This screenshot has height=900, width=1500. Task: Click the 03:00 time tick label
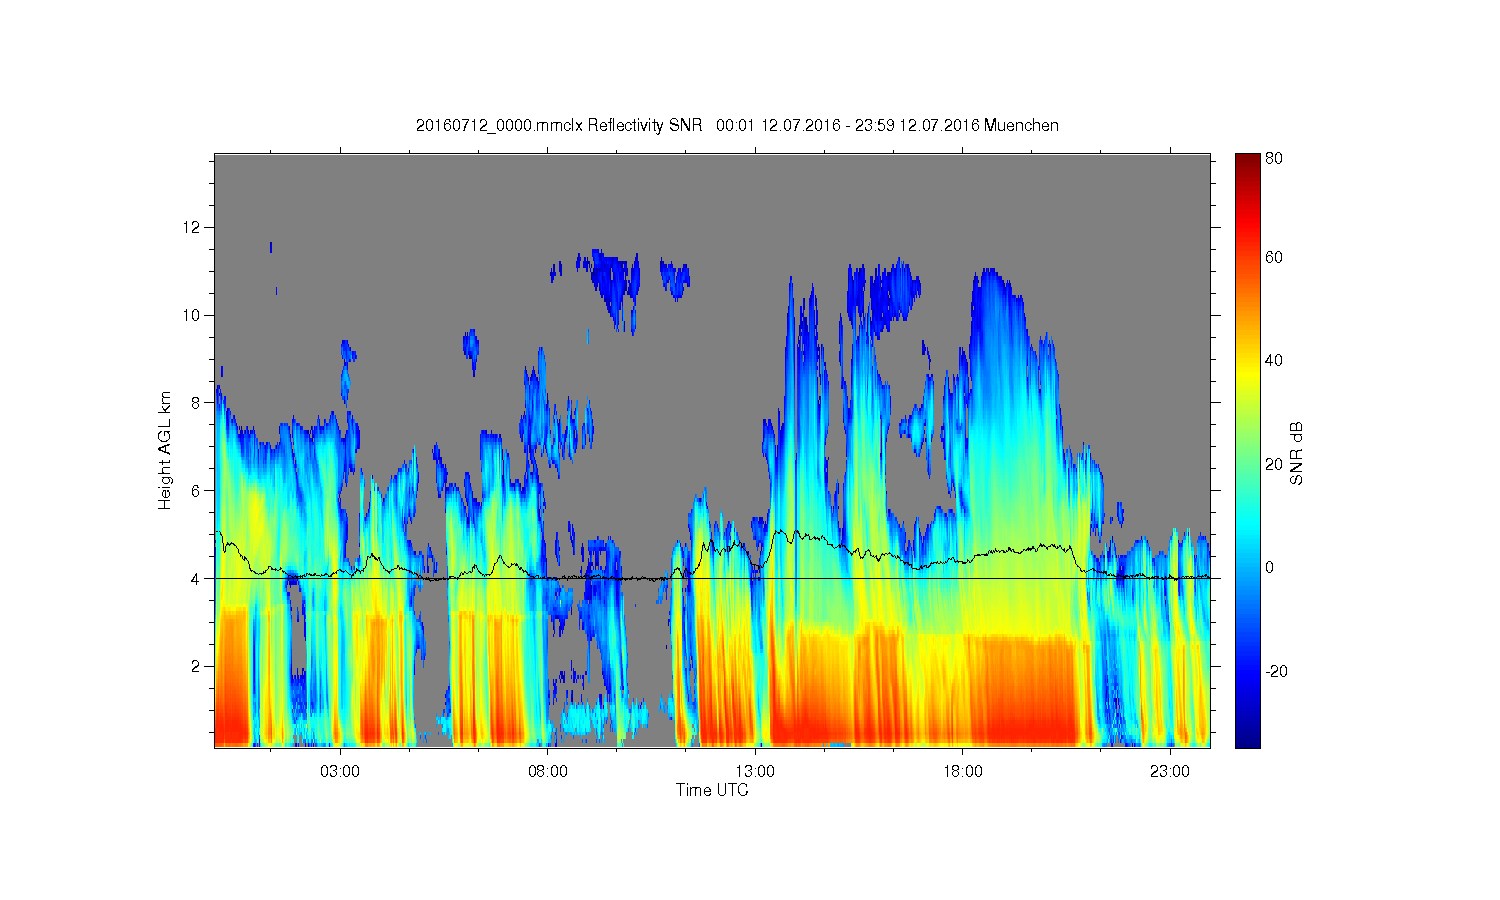pos(340,772)
